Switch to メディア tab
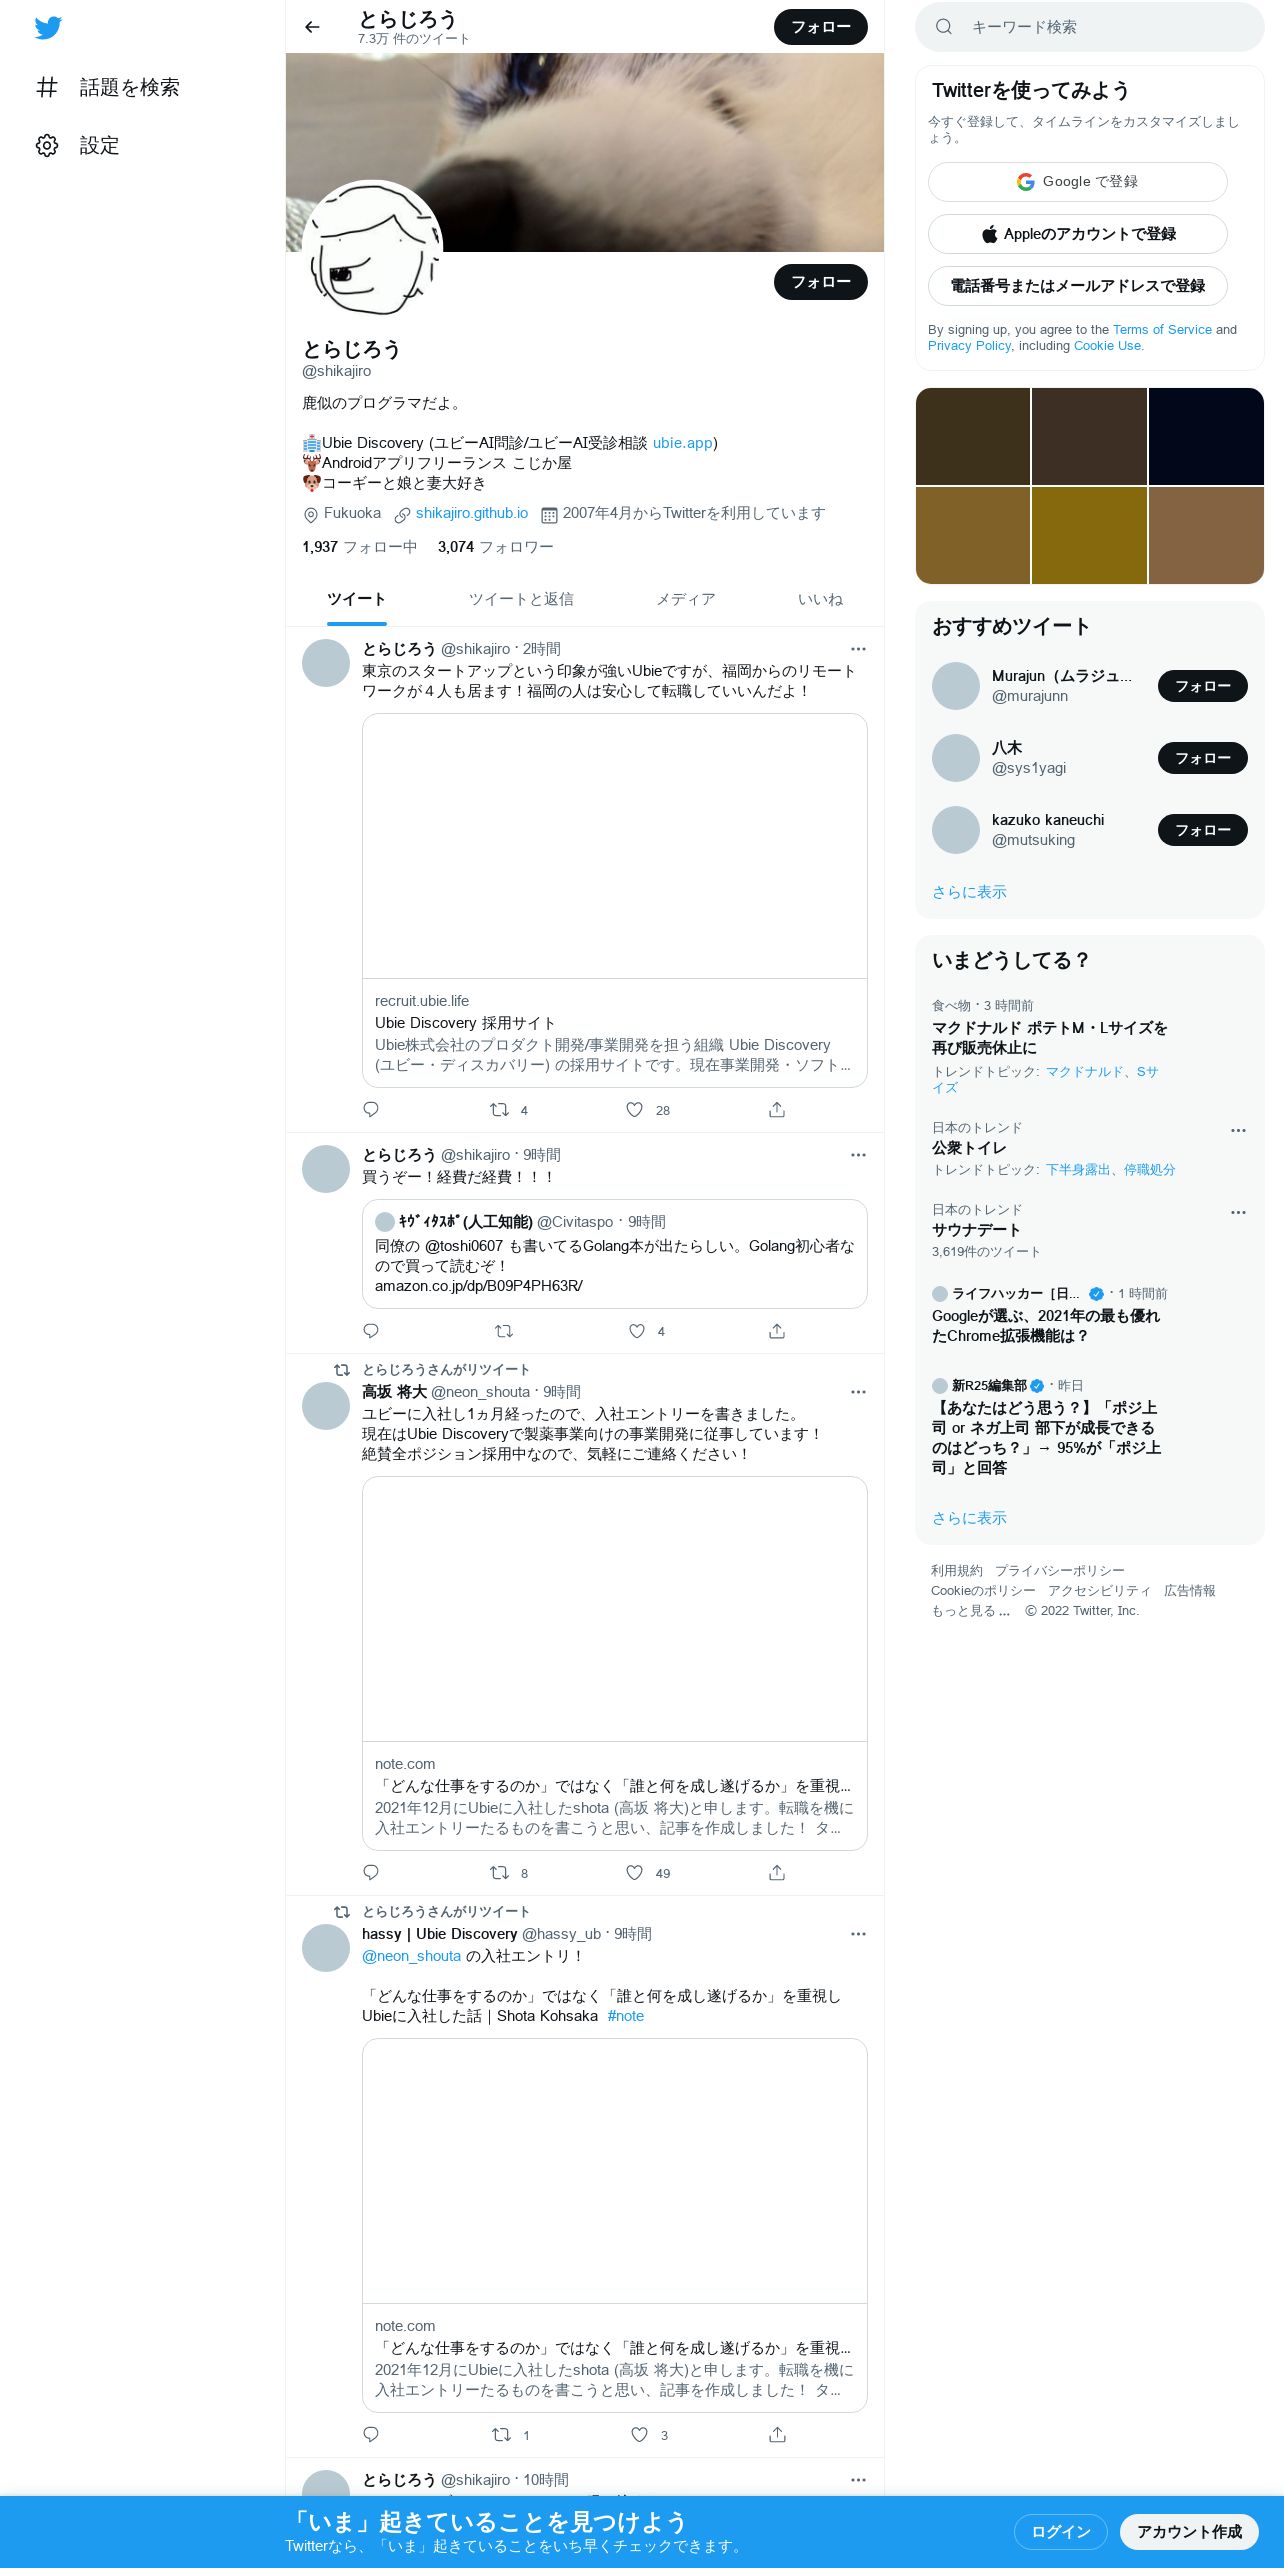Screen dimensions: 1284x2568 coord(685,599)
